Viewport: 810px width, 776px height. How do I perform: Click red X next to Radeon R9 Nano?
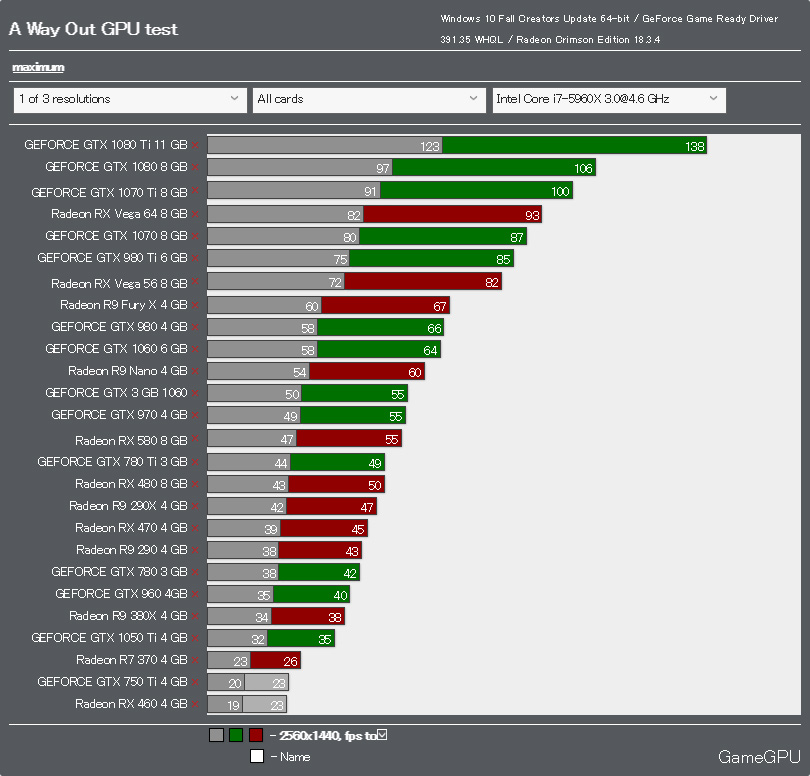pos(195,371)
